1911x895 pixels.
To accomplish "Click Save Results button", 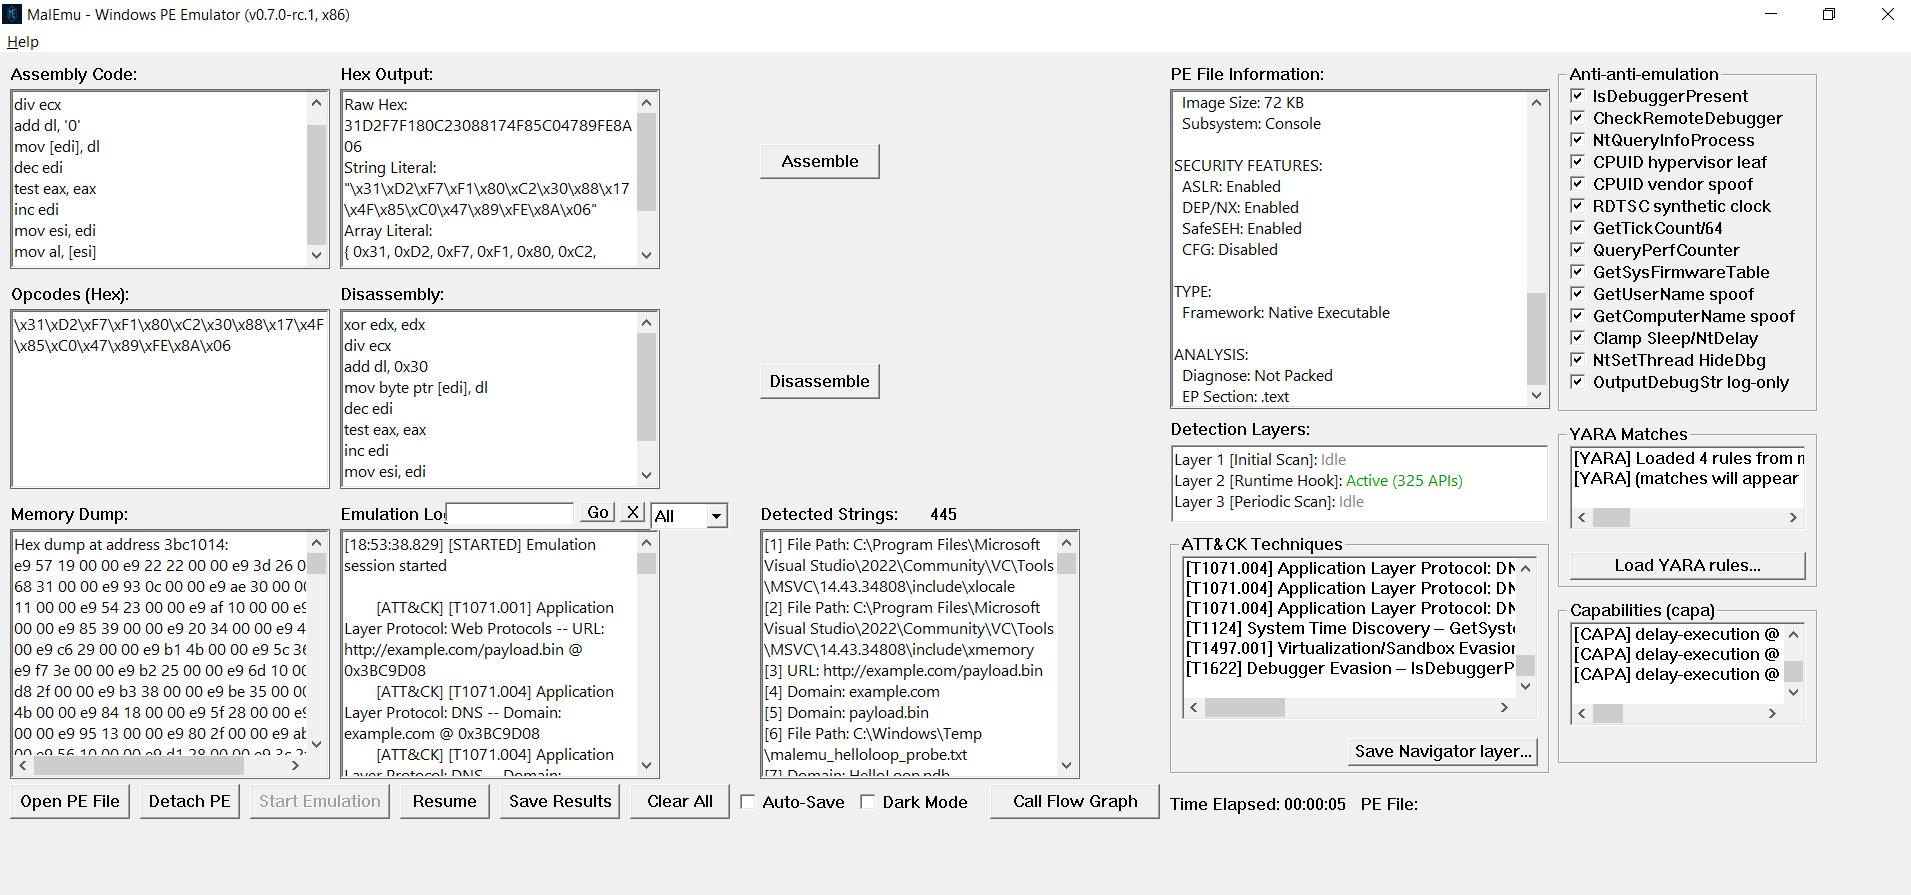I will click(560, 801).
